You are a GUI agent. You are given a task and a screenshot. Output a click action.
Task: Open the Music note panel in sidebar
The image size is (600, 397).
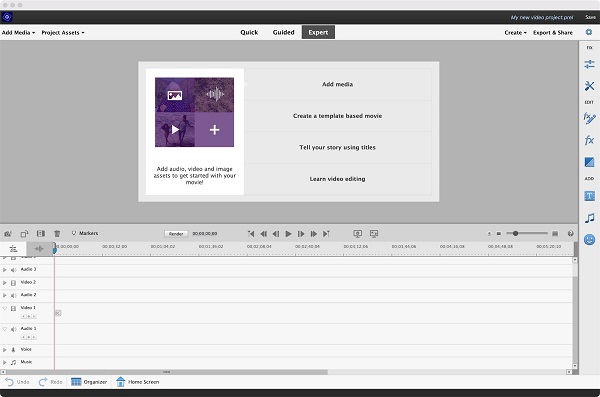click(589, 218)
